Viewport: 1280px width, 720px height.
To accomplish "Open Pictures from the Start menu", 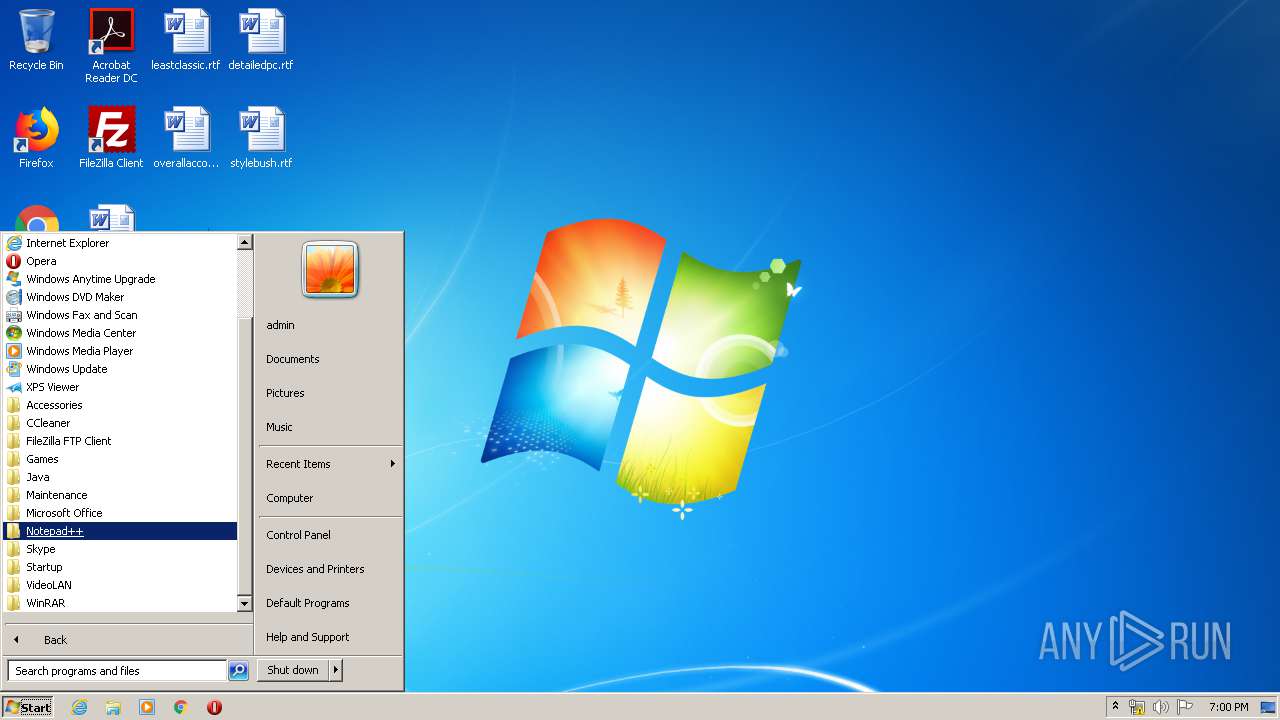I will click(330, 393).
